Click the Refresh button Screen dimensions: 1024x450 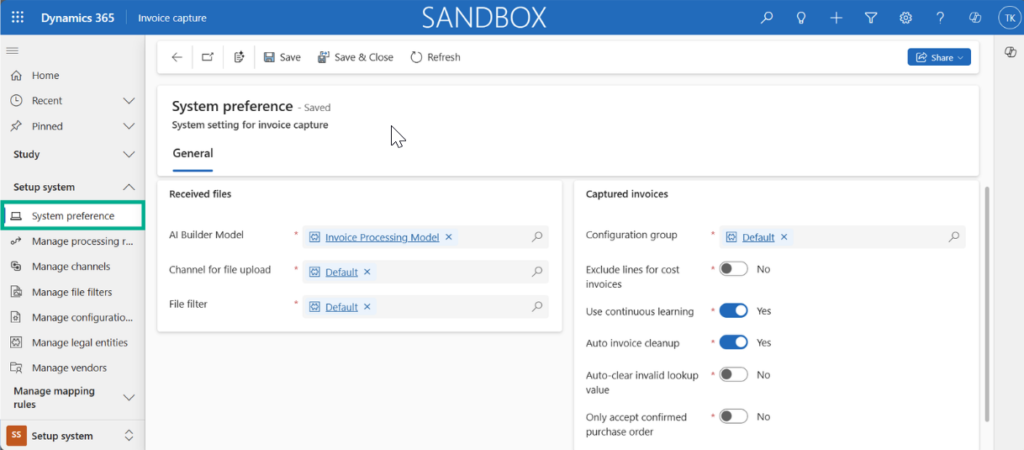436,57
